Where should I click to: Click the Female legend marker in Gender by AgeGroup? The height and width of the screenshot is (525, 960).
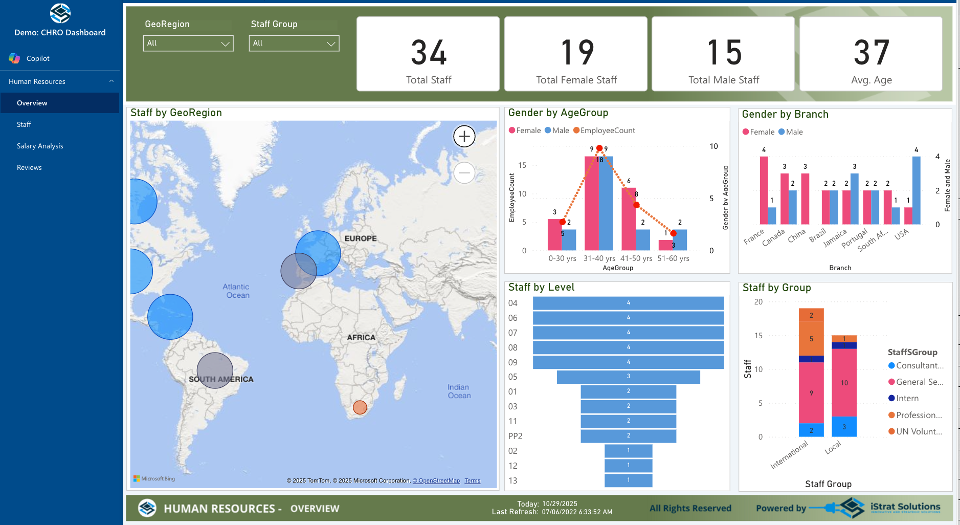(x=512, y=130)
